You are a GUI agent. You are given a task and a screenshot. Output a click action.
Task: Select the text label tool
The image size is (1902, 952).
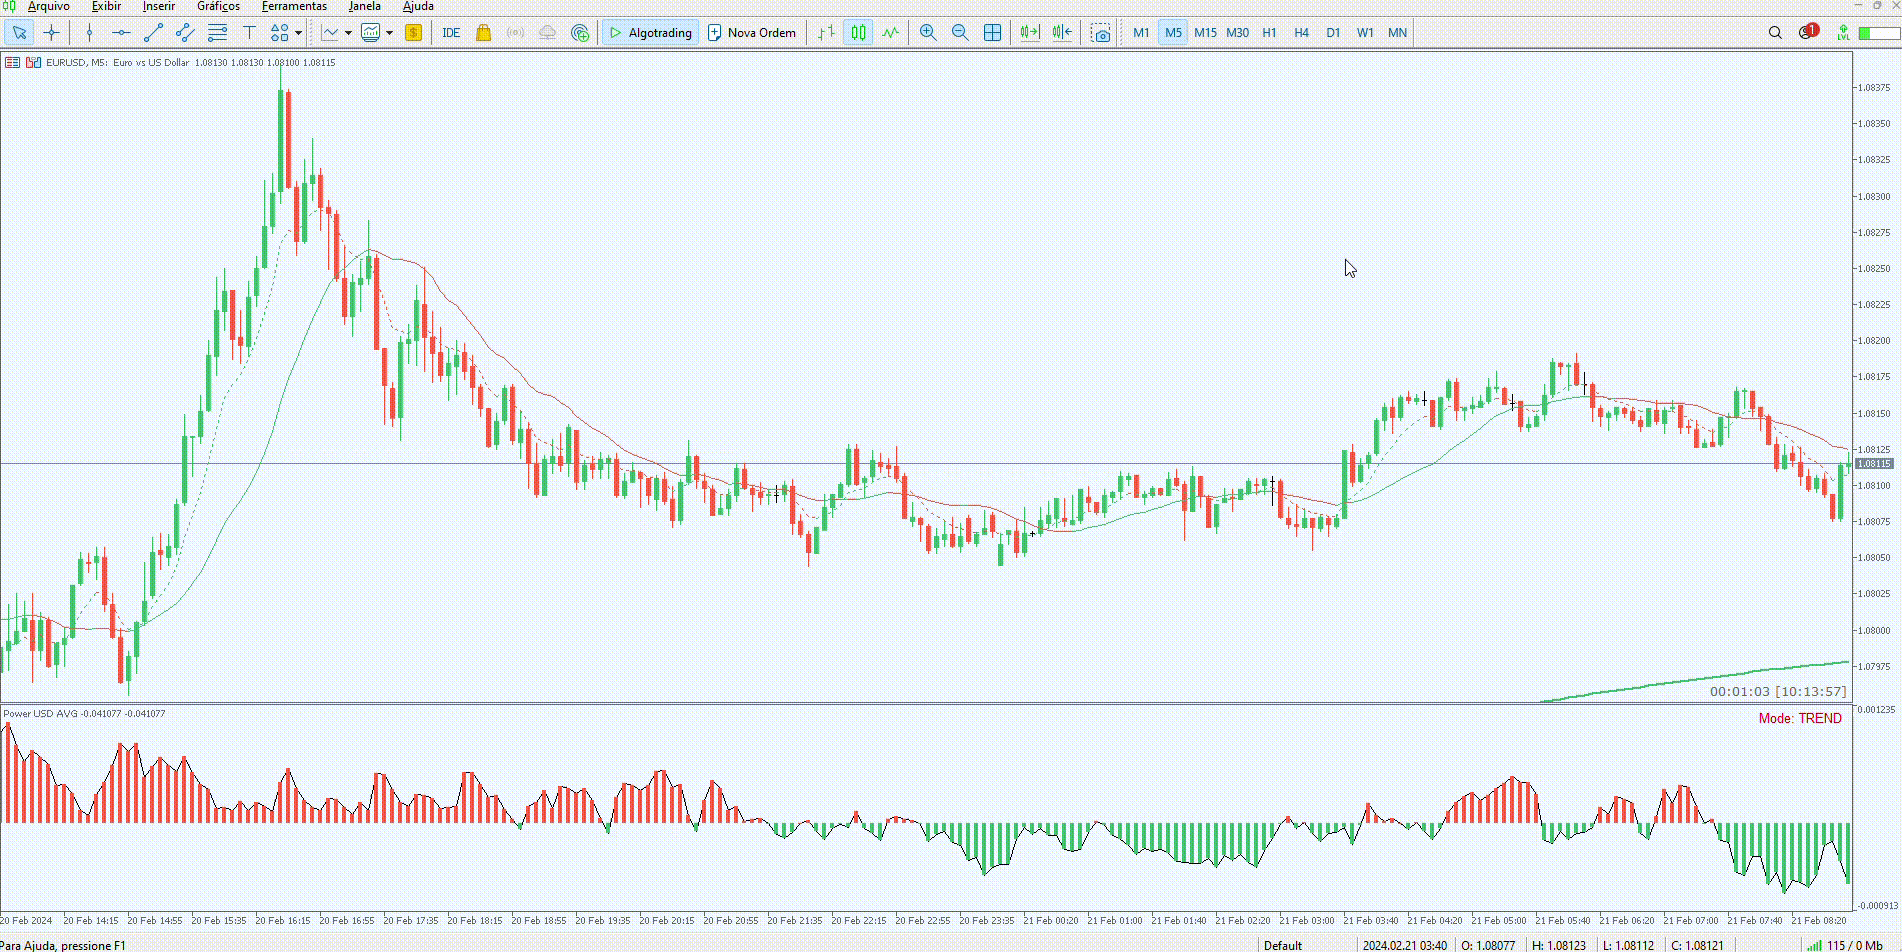249,33
